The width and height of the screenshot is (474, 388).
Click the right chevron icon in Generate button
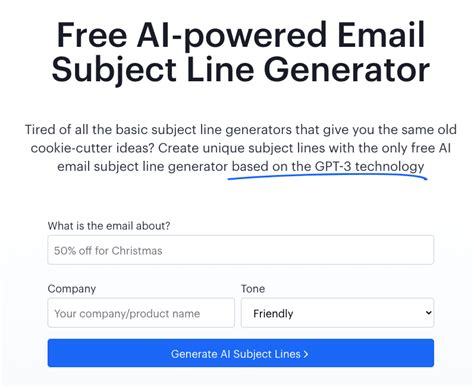(x=306, y=354)
